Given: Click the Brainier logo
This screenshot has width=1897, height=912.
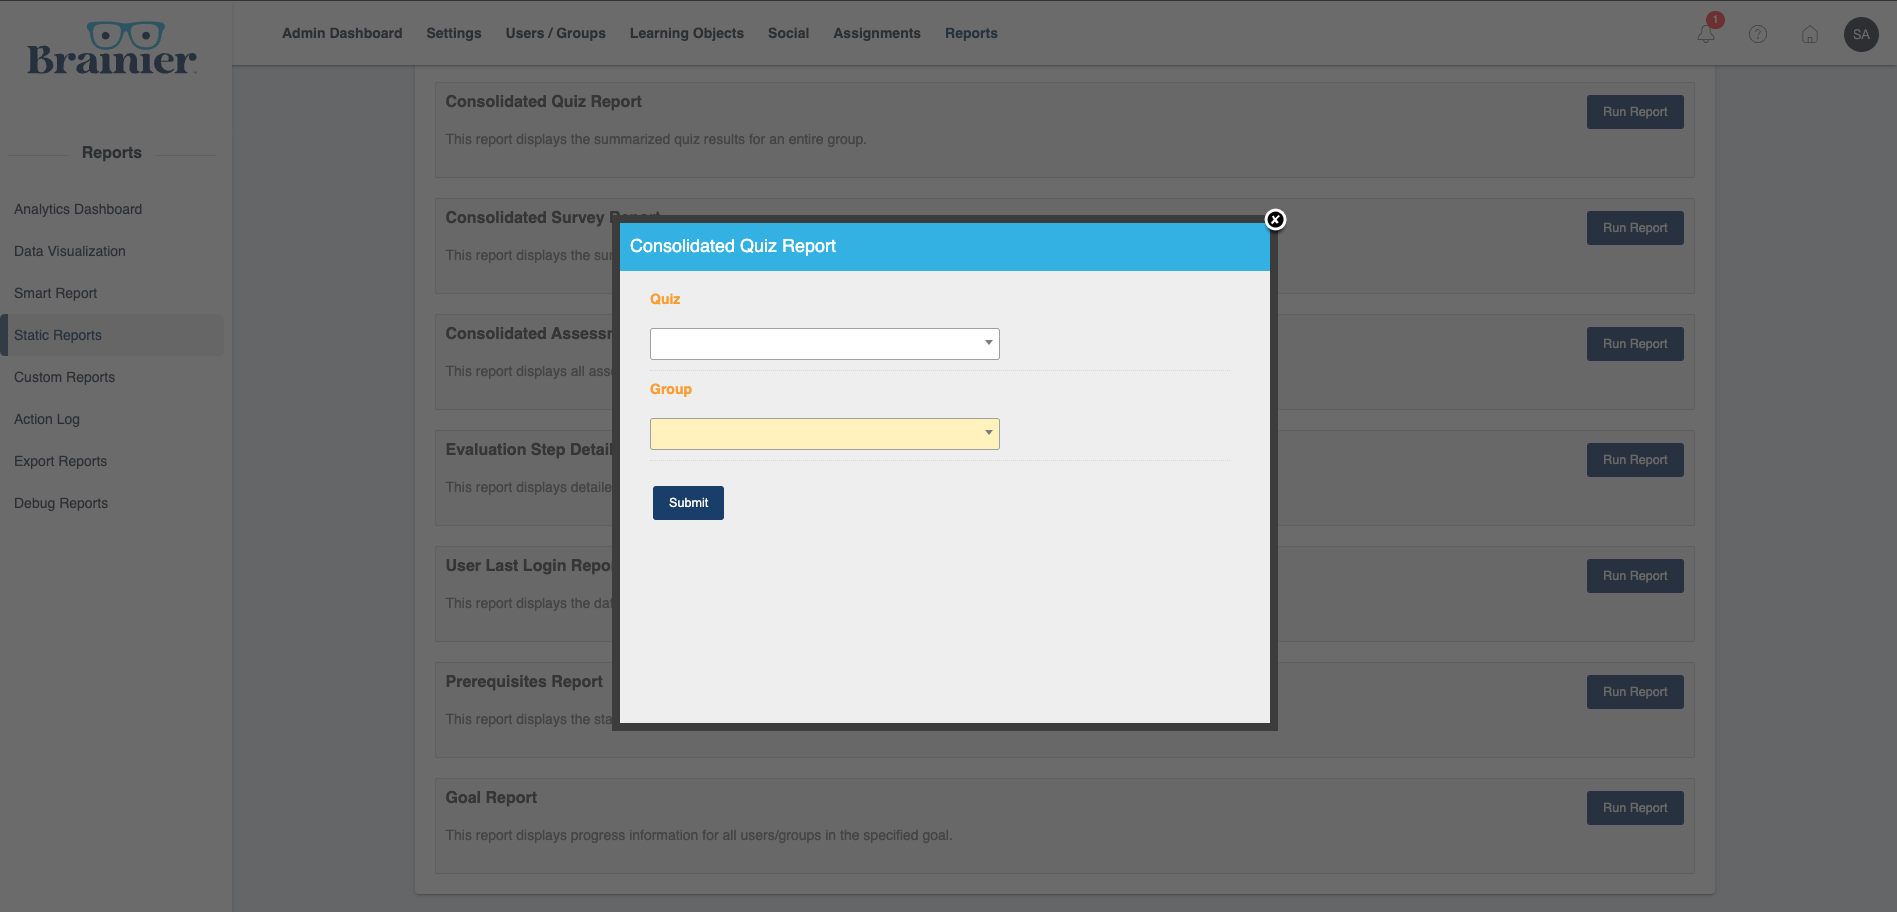Looking at the screenshot, I should (x=112, y=49).
